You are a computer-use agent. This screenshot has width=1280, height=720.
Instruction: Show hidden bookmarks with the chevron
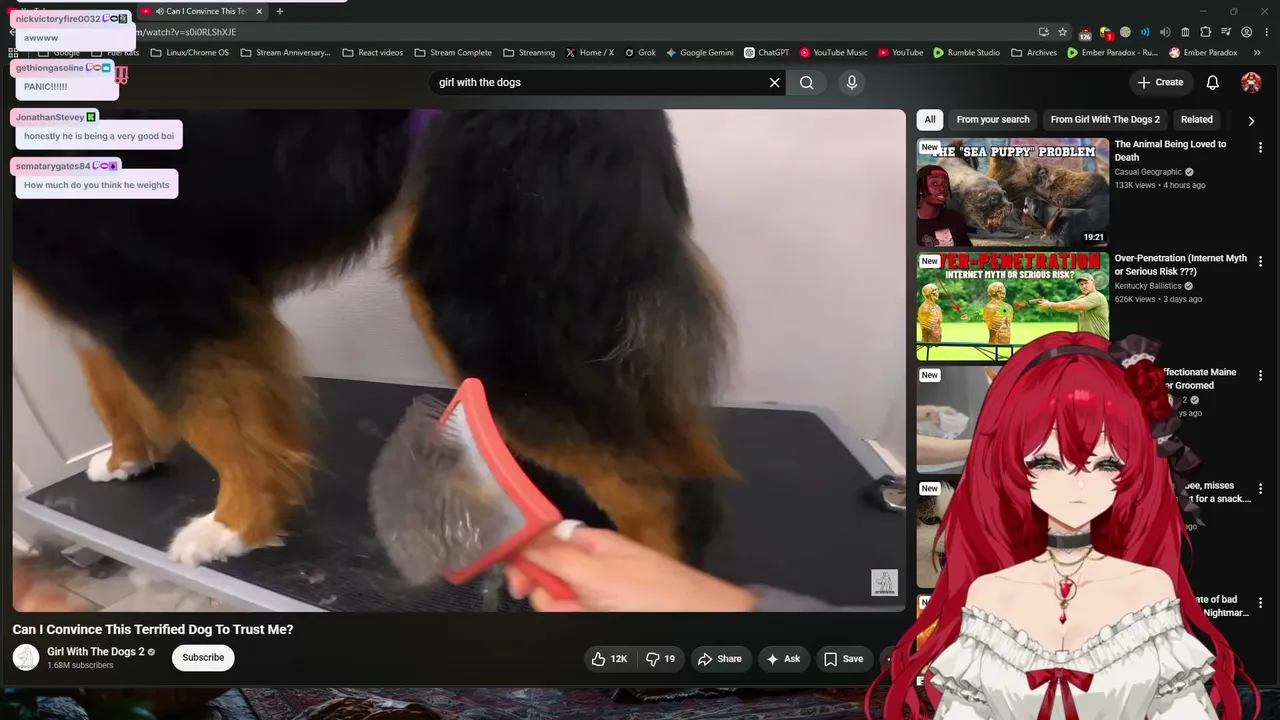click(x=1257, y=53)
